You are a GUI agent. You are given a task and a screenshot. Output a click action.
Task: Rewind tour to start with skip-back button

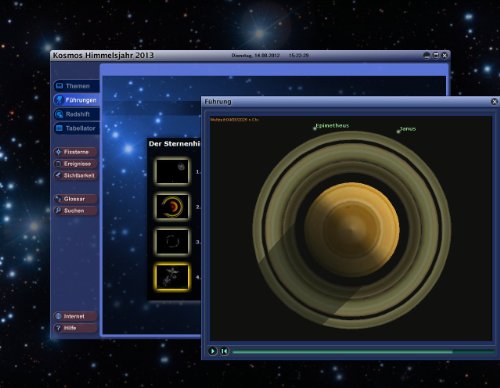[x=224, y=351]
